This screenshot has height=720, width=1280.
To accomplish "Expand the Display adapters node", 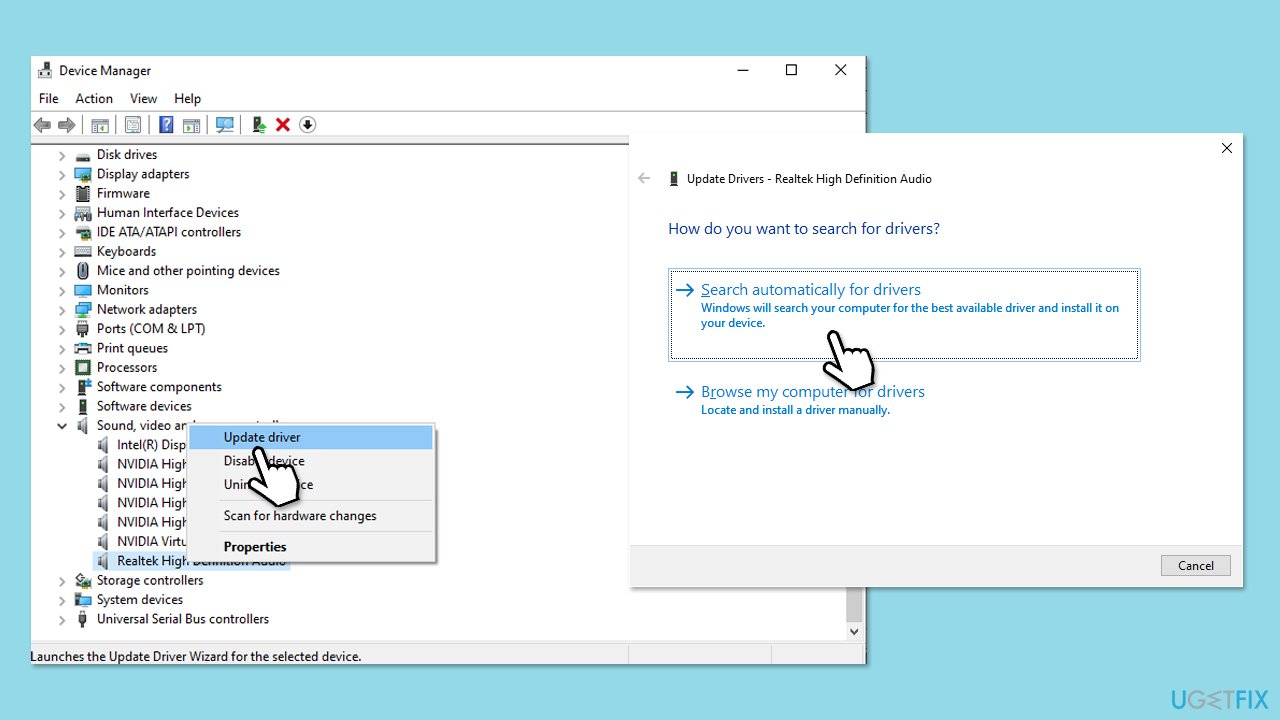I will point(62,174).
